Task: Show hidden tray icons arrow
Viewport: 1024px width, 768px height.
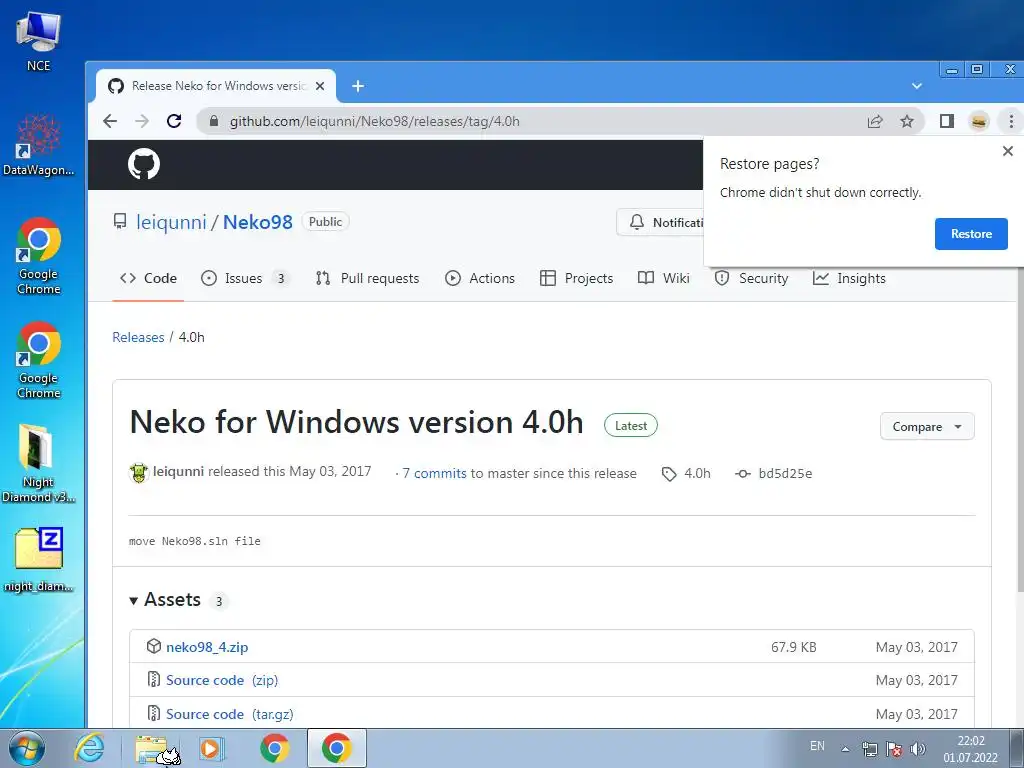Action: tap(845, 749)
